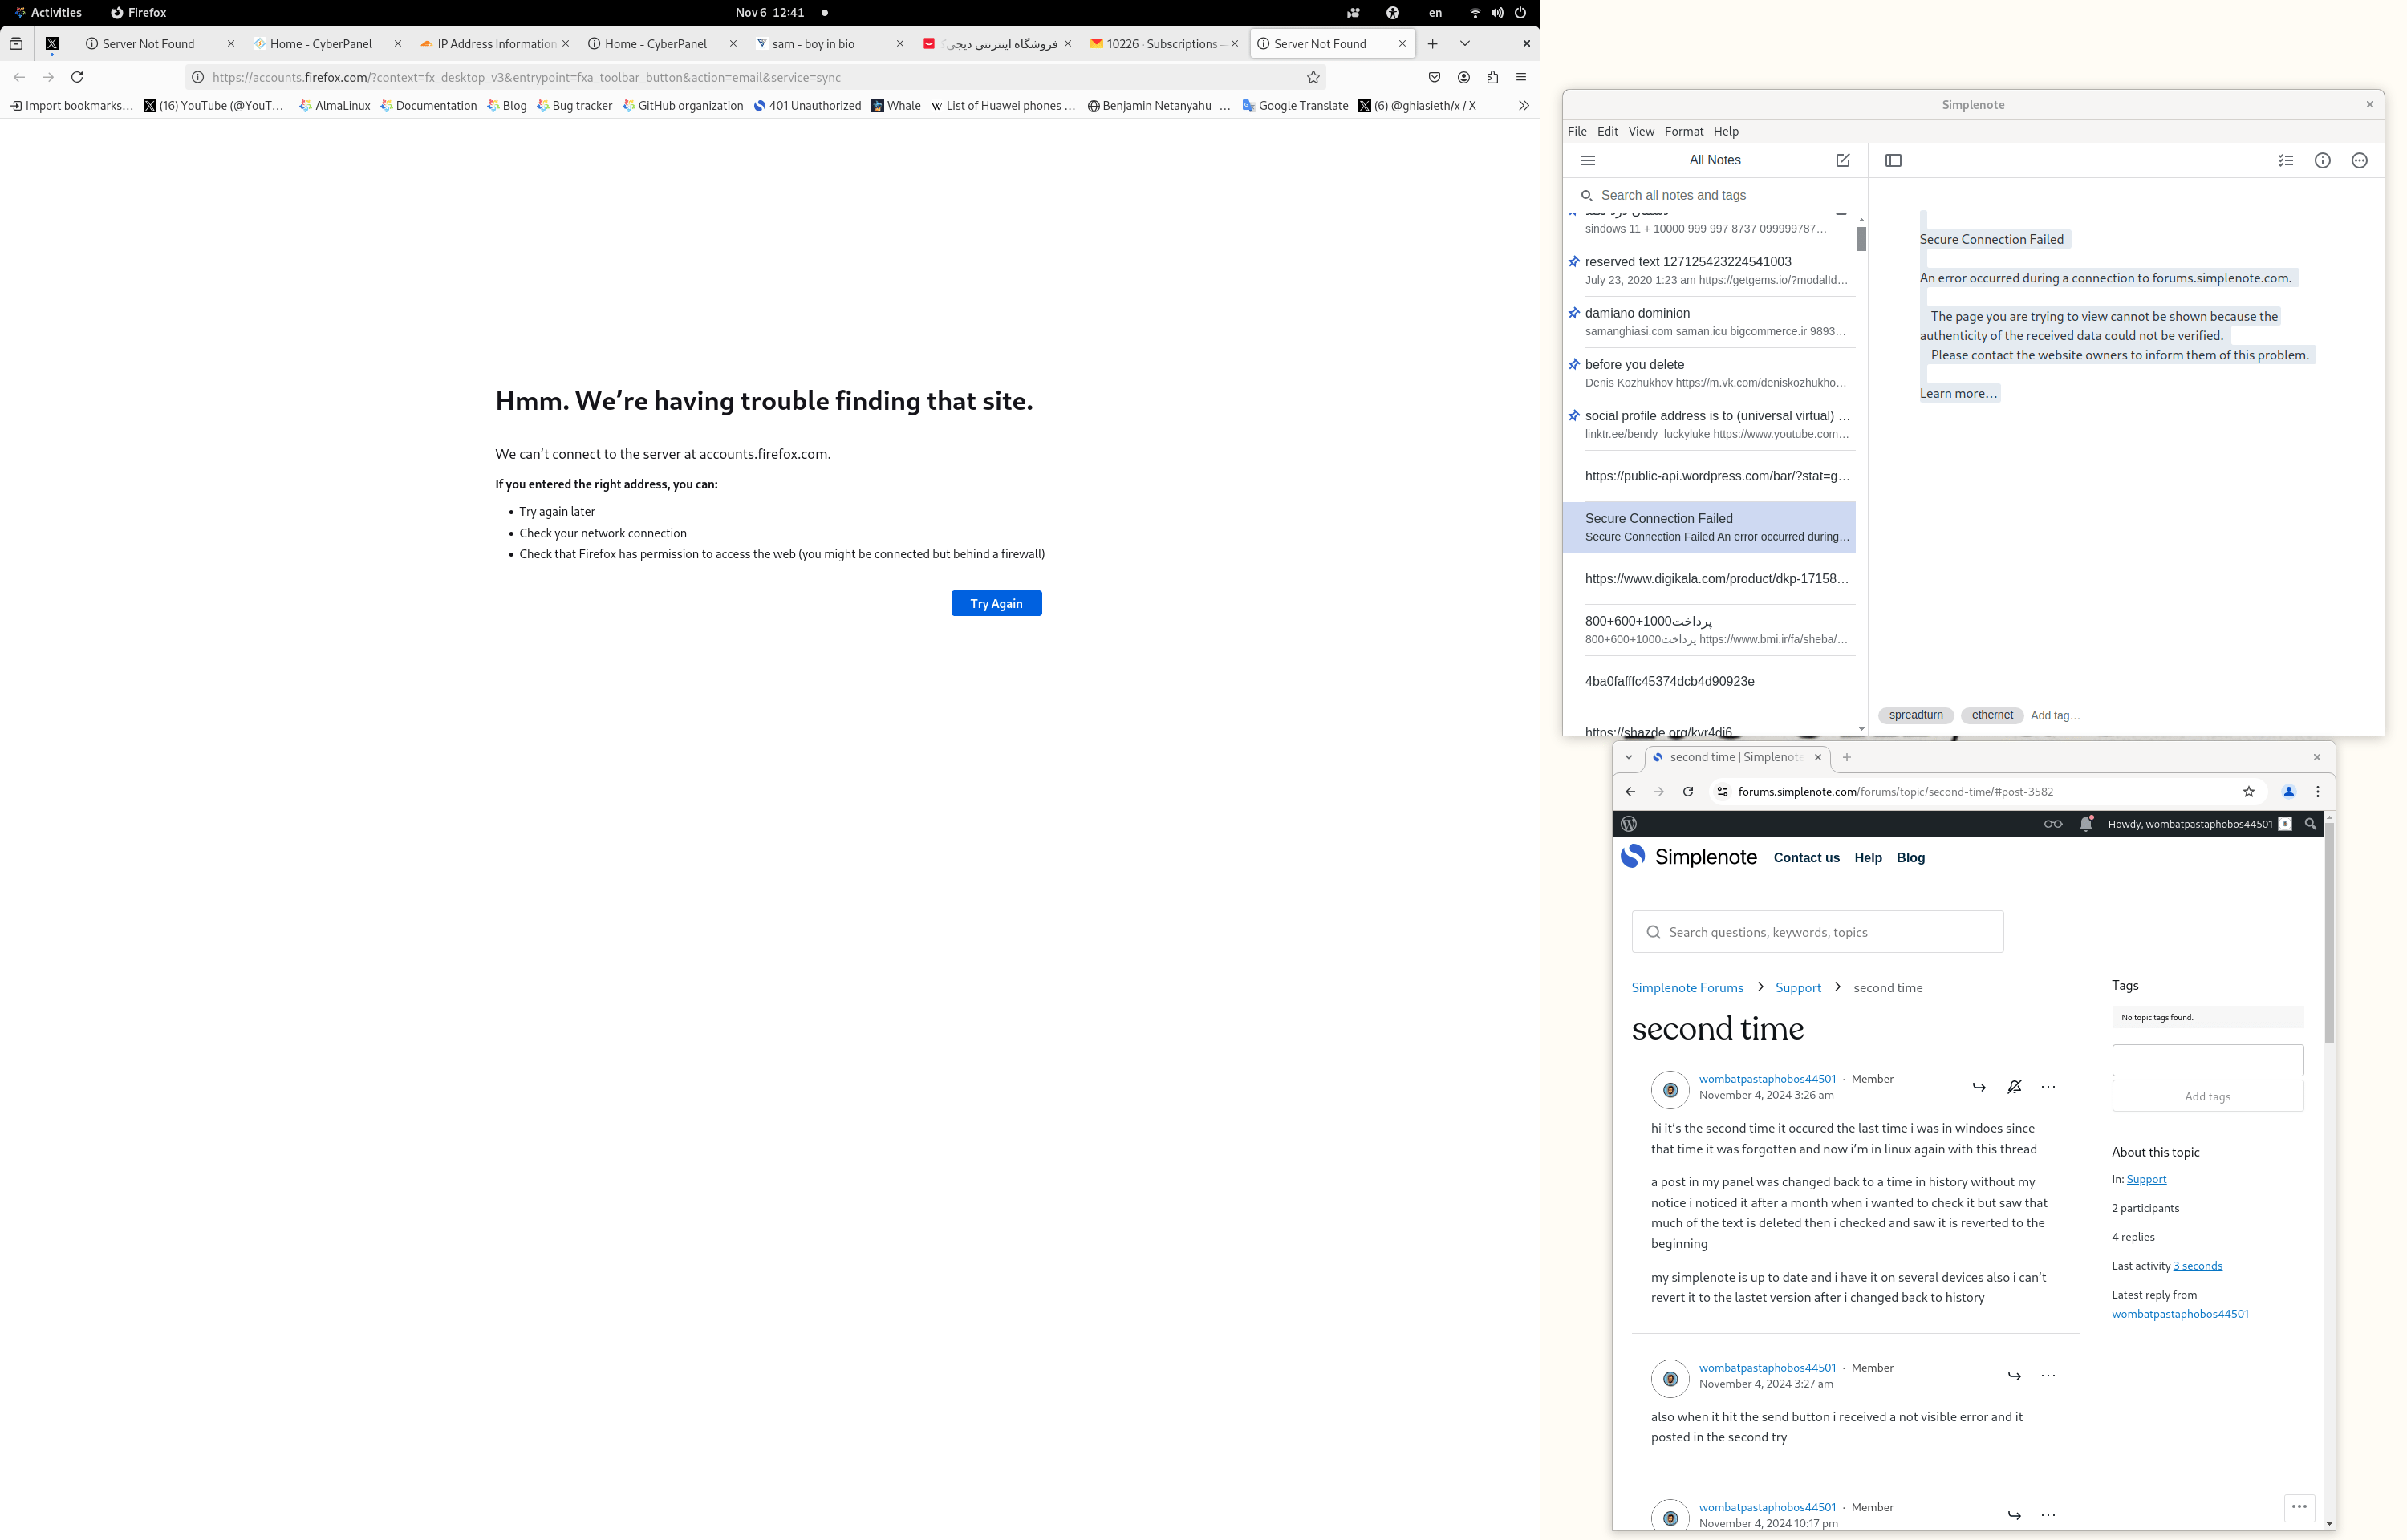
Task: Show more bookmarks with the double chevron
Action: click(1523, 106)
